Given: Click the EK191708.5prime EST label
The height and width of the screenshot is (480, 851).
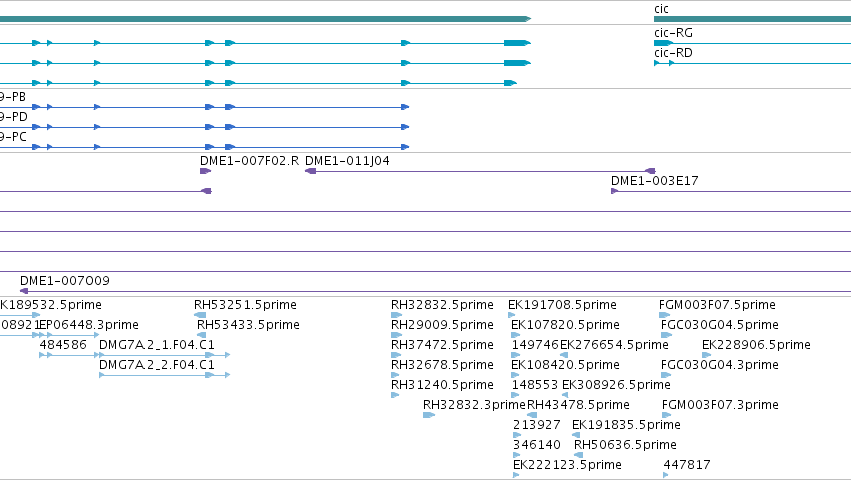Looking at the screenshot, I should (562, 305).
